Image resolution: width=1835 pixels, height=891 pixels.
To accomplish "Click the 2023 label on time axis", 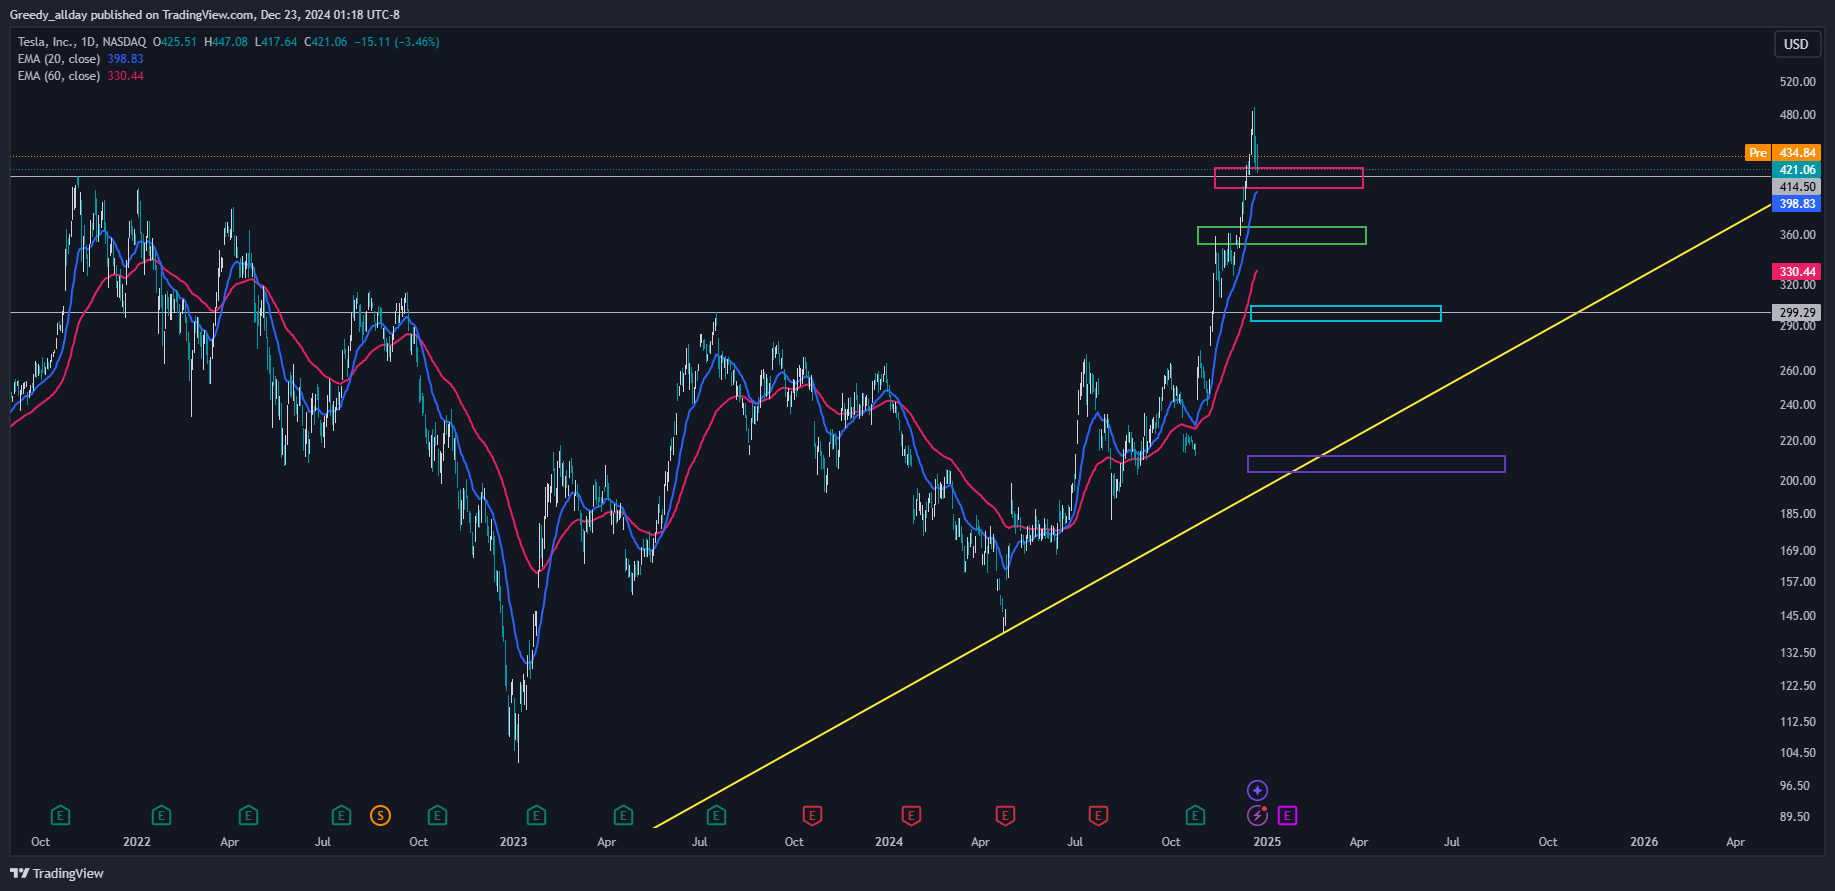I will tap(513, 842).
